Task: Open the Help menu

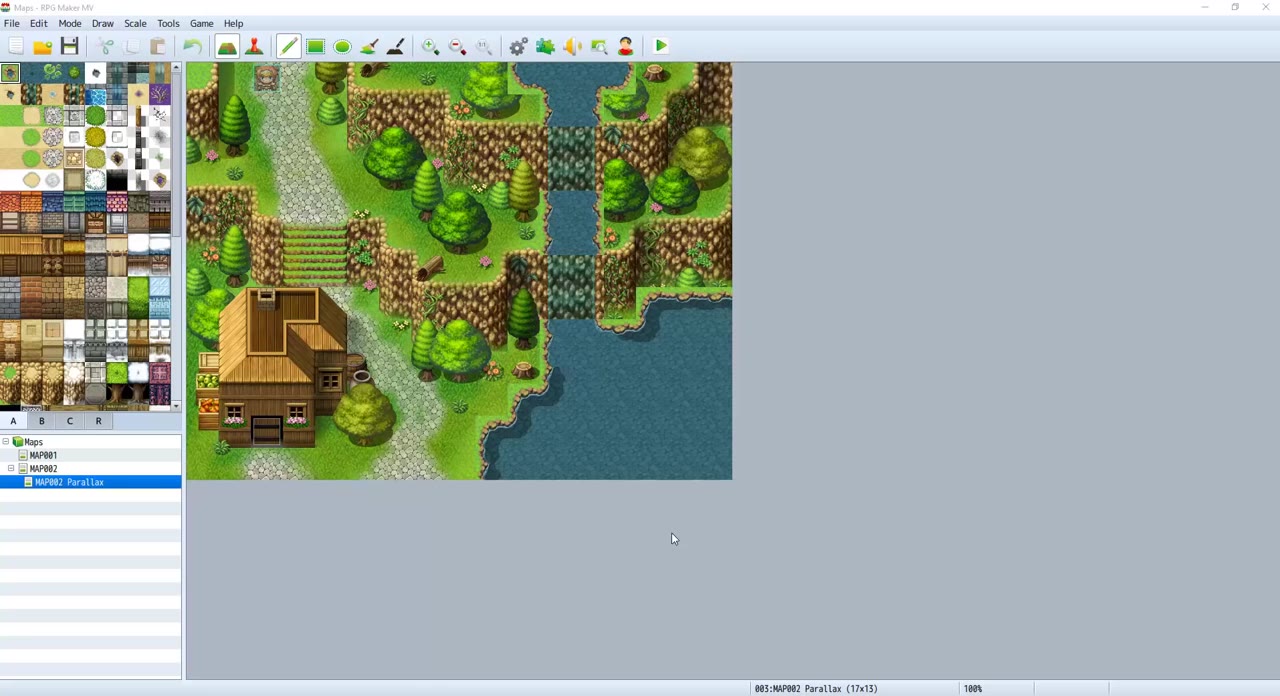Action: click(233, 23)
